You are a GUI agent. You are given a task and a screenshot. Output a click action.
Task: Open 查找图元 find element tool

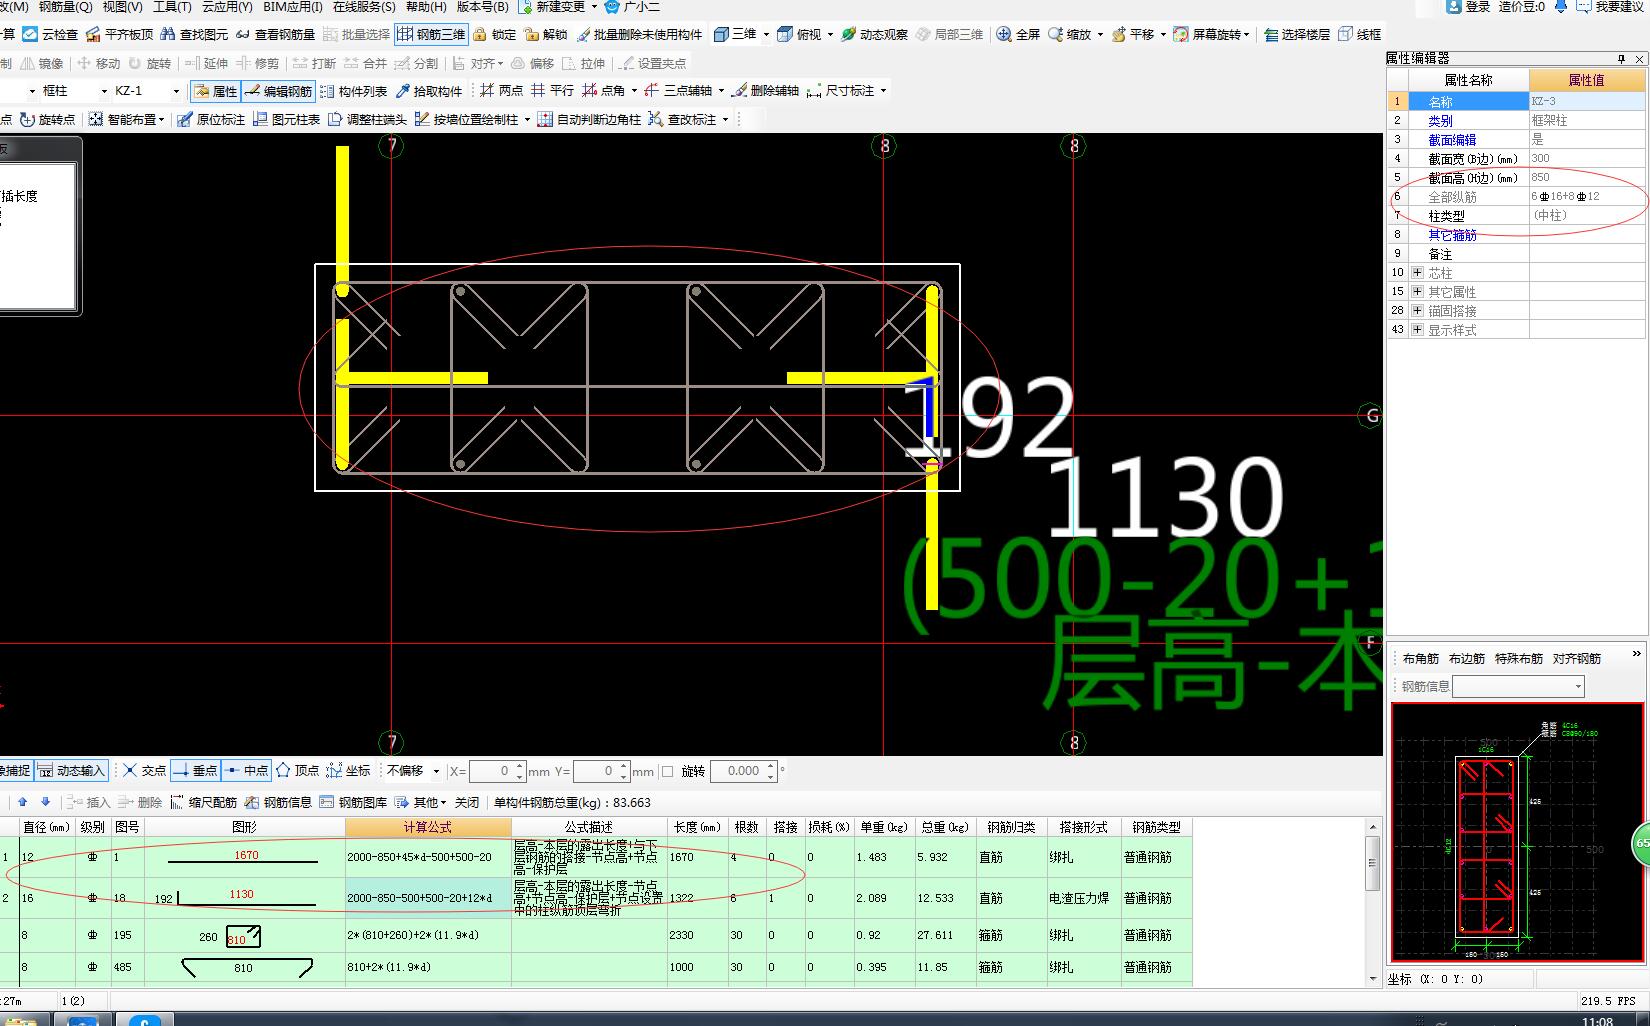click(x=195, y=34)
